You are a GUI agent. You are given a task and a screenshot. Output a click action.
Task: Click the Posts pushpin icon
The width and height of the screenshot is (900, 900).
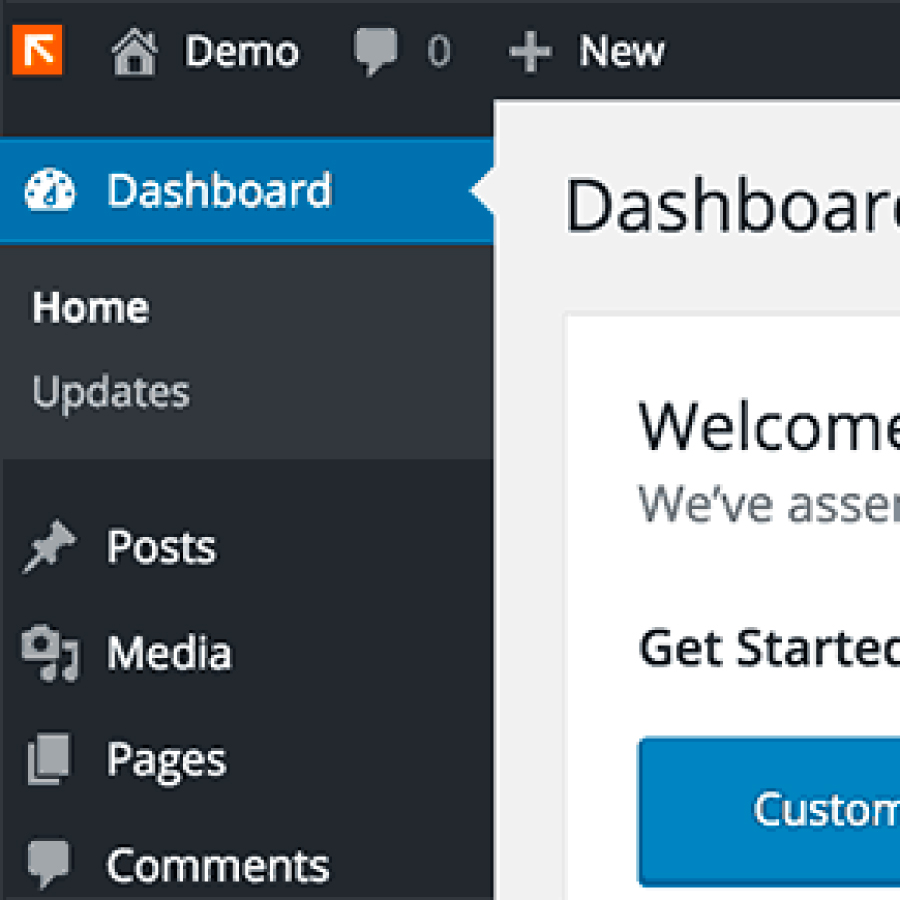(x=49, y=546)
